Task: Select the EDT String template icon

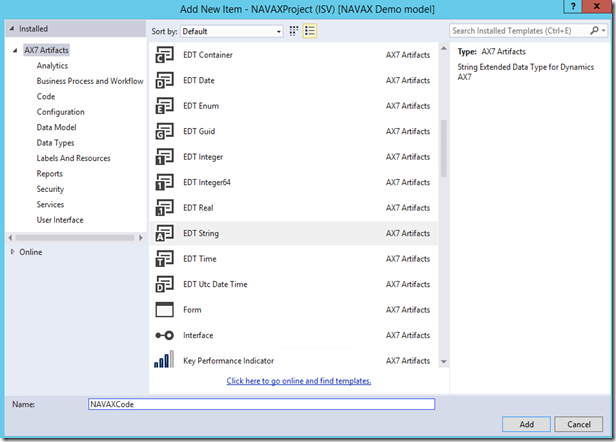Action: [x=164, y=233]
